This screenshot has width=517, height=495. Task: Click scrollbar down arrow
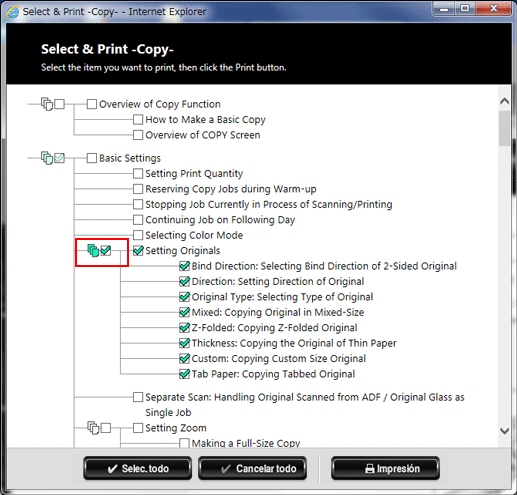click(504, 431)
